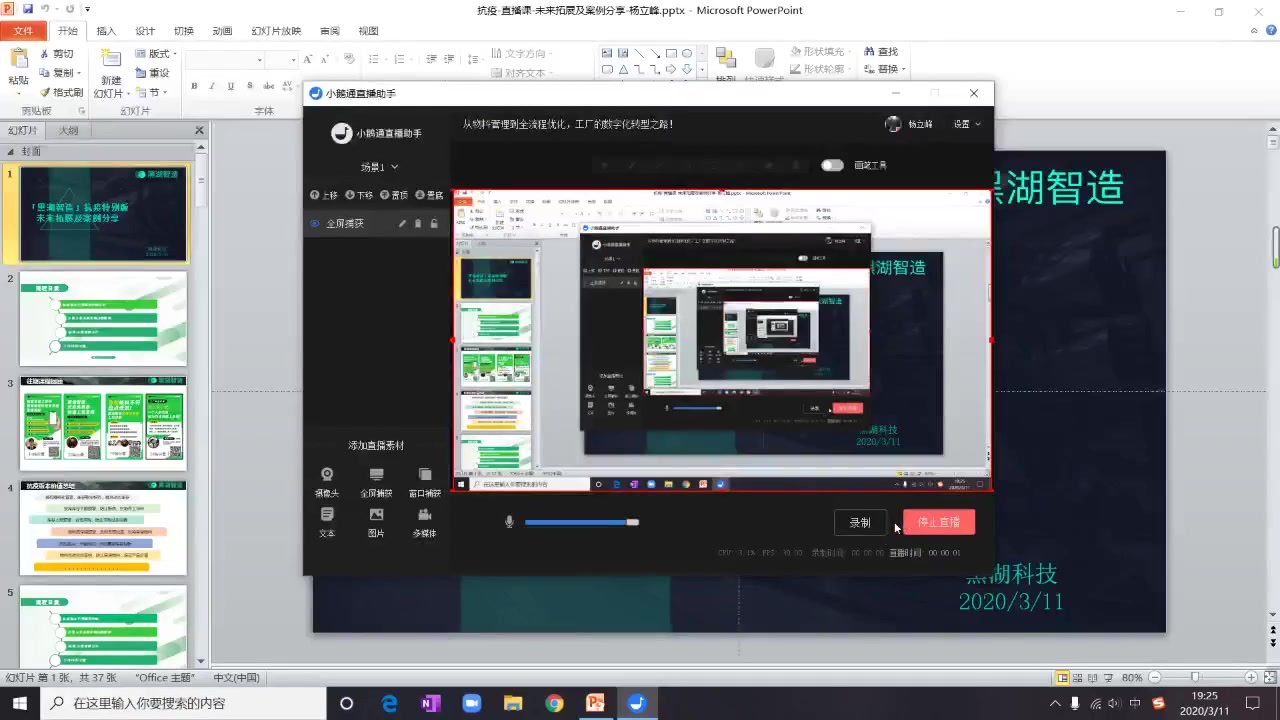
Task: Open the layout (版式) dropdown
Action: point(156,54)
